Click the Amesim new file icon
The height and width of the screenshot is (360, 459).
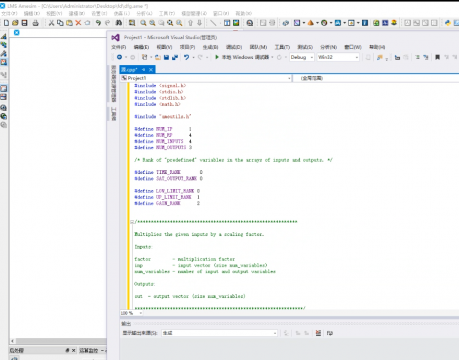(x=6, y=23)
